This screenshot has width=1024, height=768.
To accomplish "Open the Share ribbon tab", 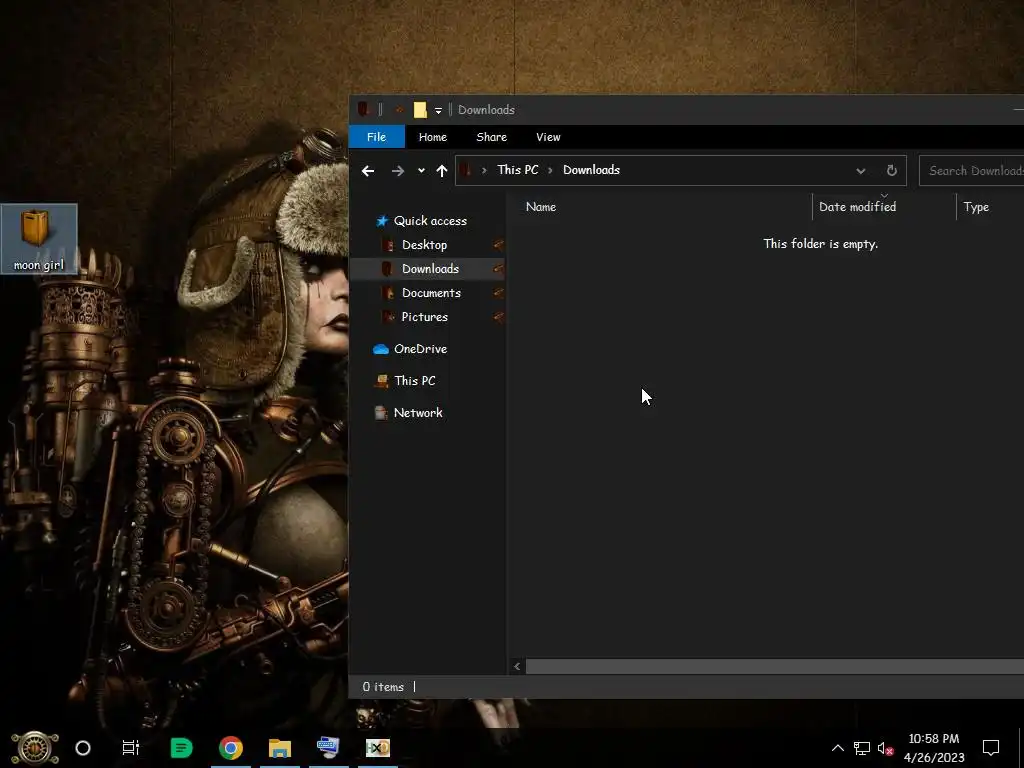I will click(x=492, y=137).
